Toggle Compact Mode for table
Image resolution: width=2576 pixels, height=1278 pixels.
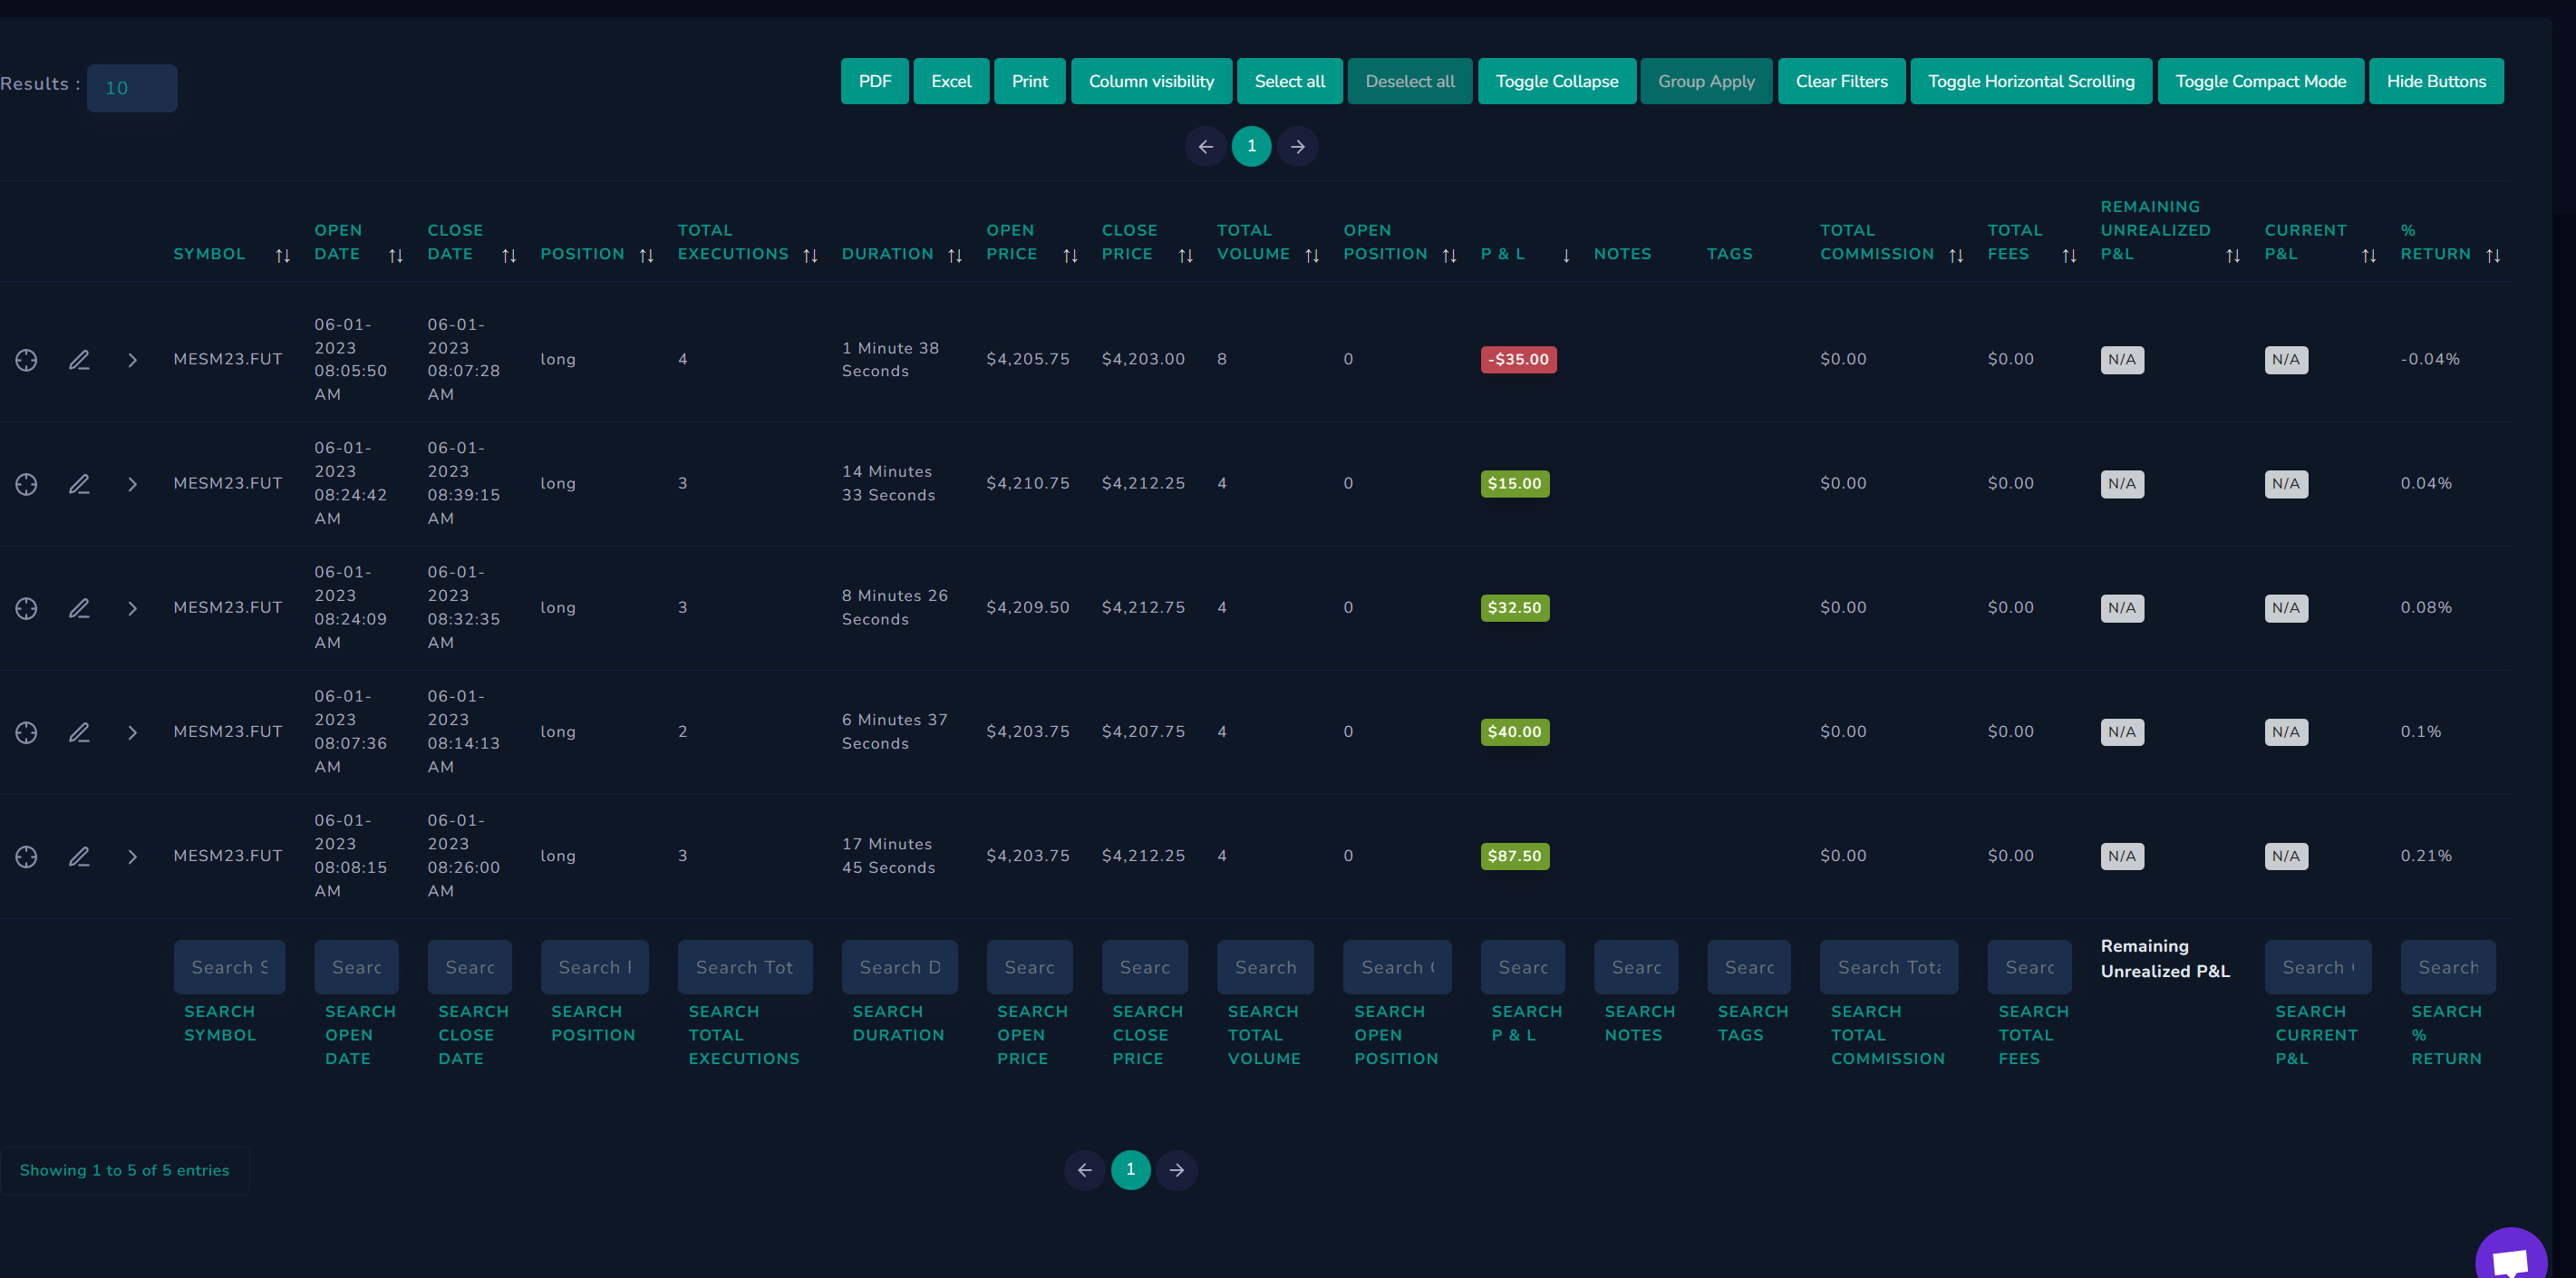pos(2261,81)
